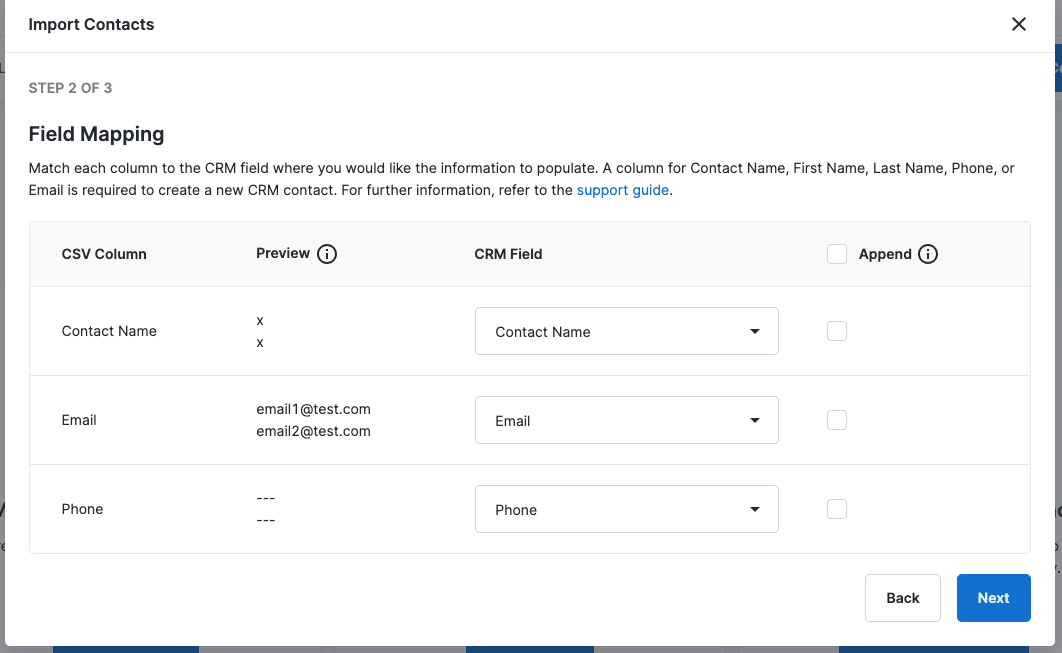Check the Append box for Email row

coord(837,420)
